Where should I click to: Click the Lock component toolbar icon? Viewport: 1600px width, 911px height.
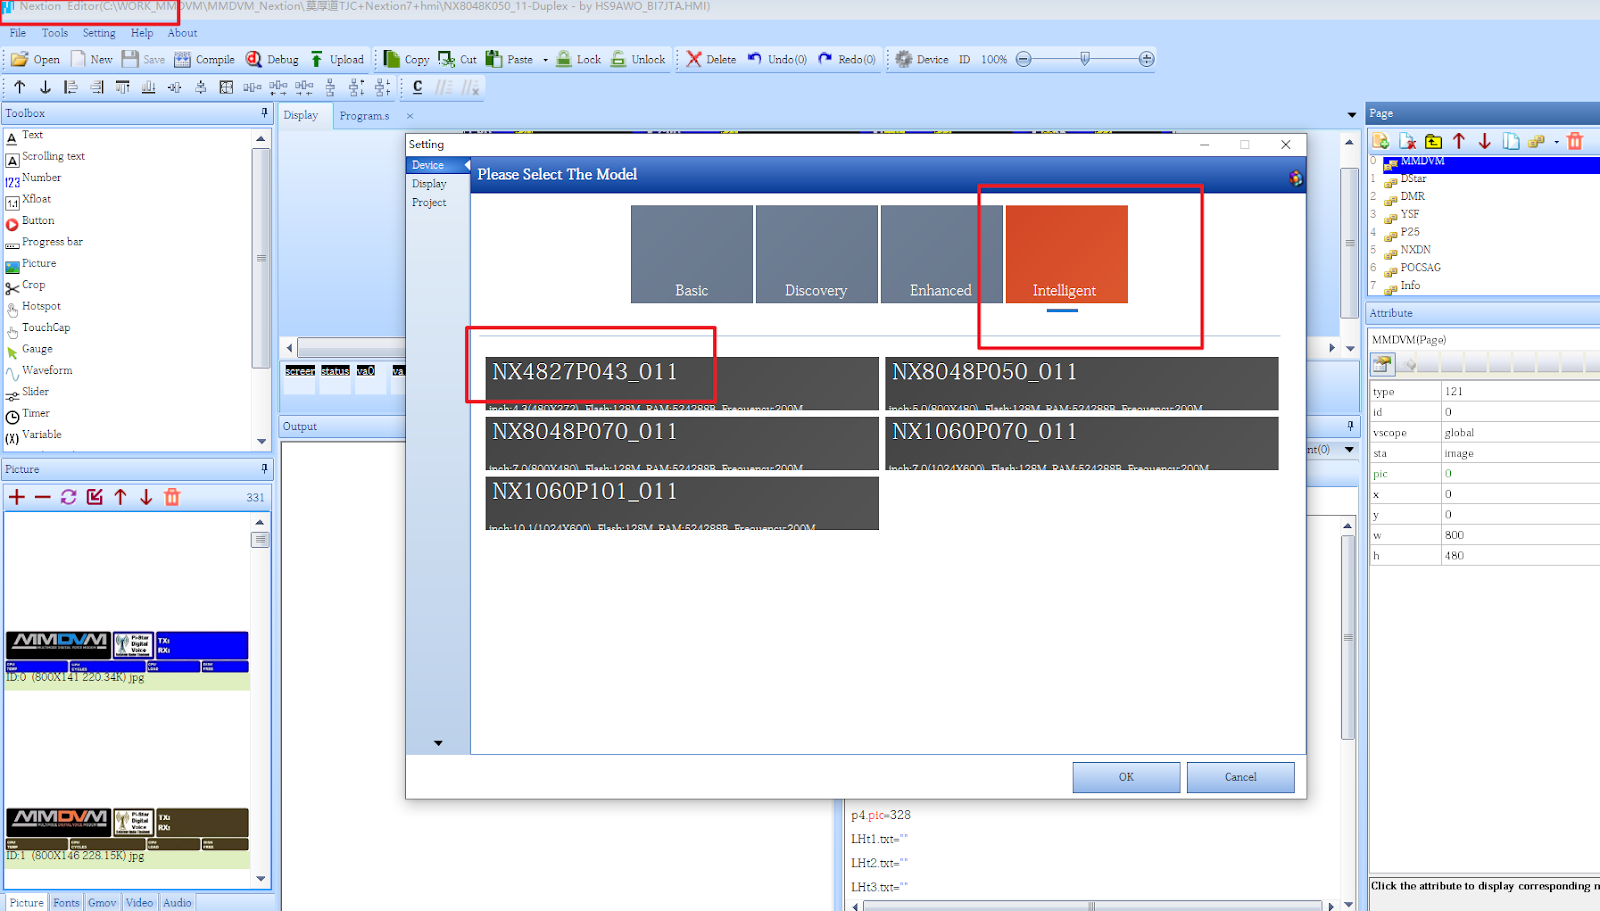pos(564,59)
